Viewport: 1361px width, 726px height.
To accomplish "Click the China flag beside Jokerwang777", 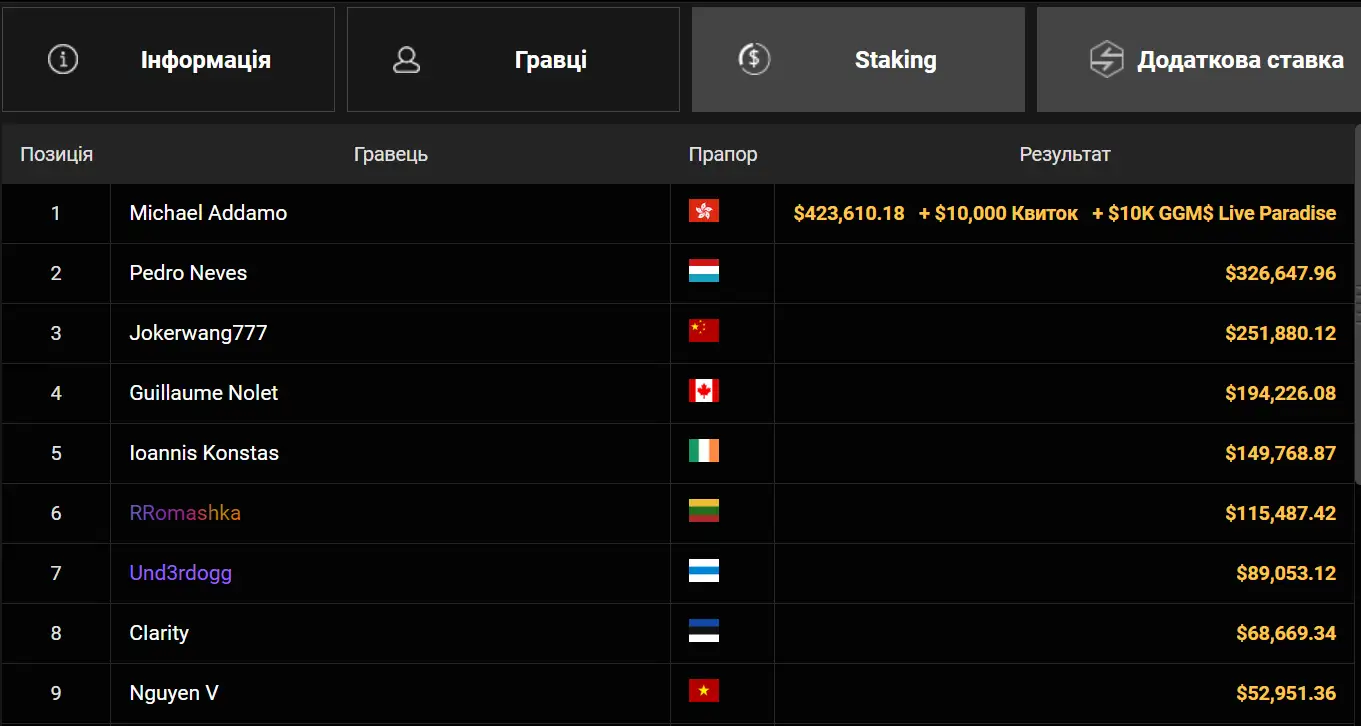I will 704,331.
